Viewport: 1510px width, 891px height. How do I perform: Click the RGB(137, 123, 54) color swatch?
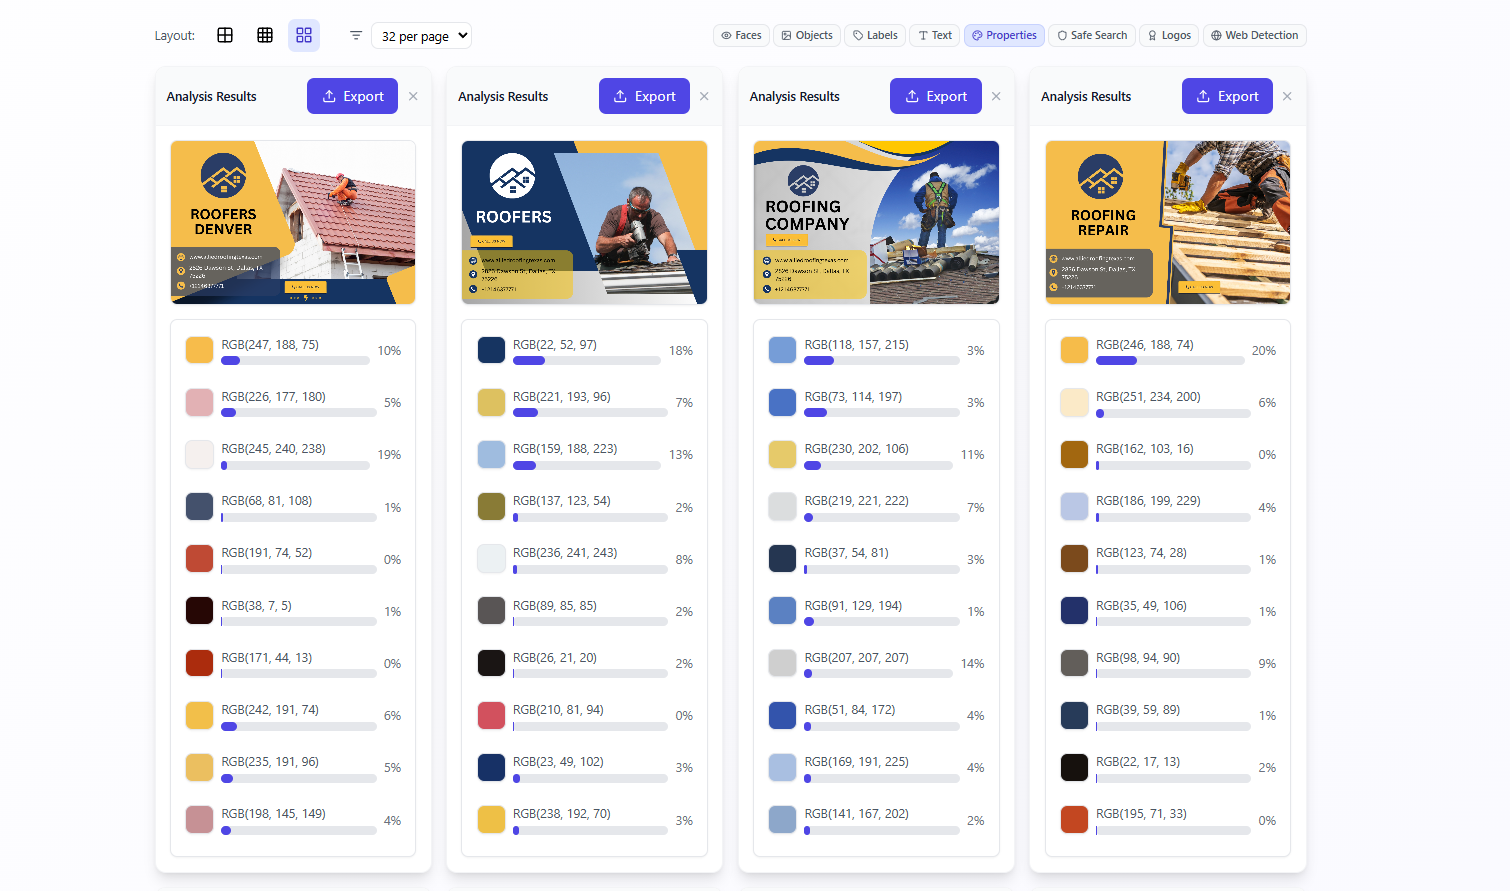tap(491, 506)
